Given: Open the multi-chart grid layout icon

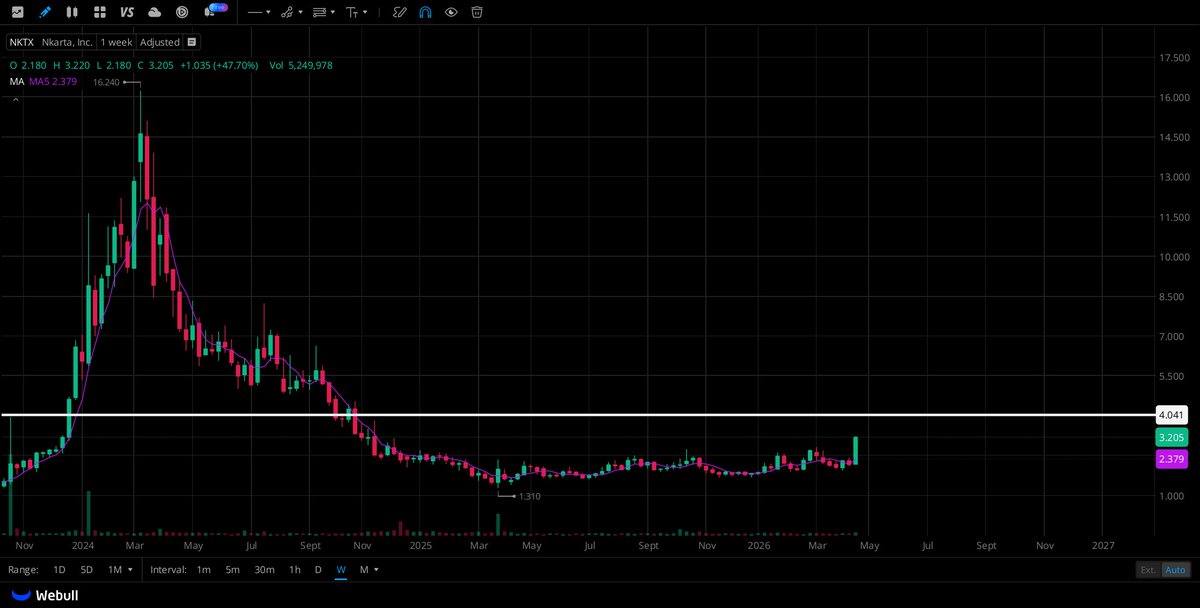Looking at the screenshot, I should click(x=99, y=12).
